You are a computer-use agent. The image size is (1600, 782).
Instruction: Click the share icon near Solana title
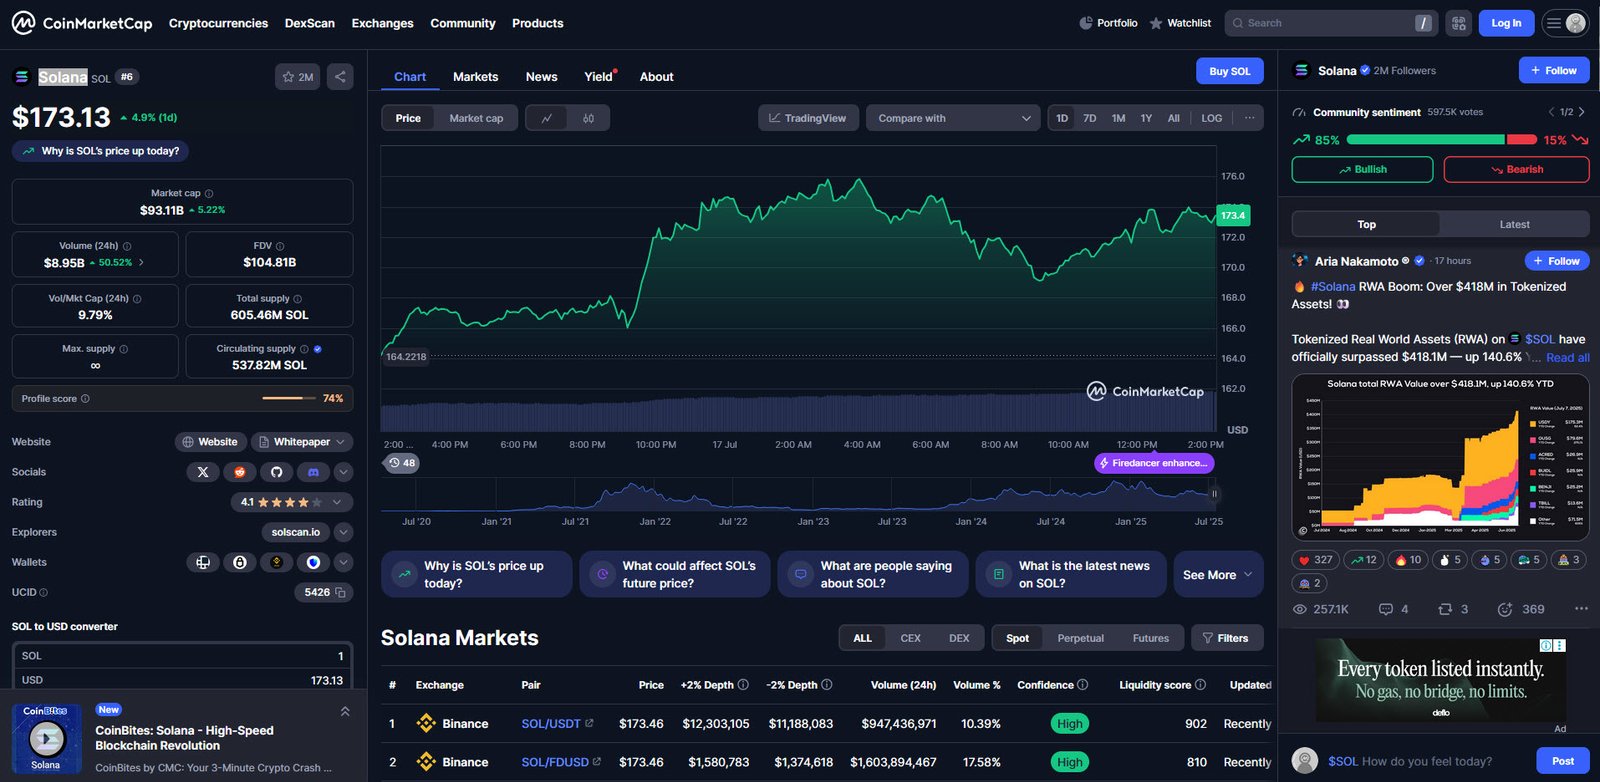click(x=340, y=77)
